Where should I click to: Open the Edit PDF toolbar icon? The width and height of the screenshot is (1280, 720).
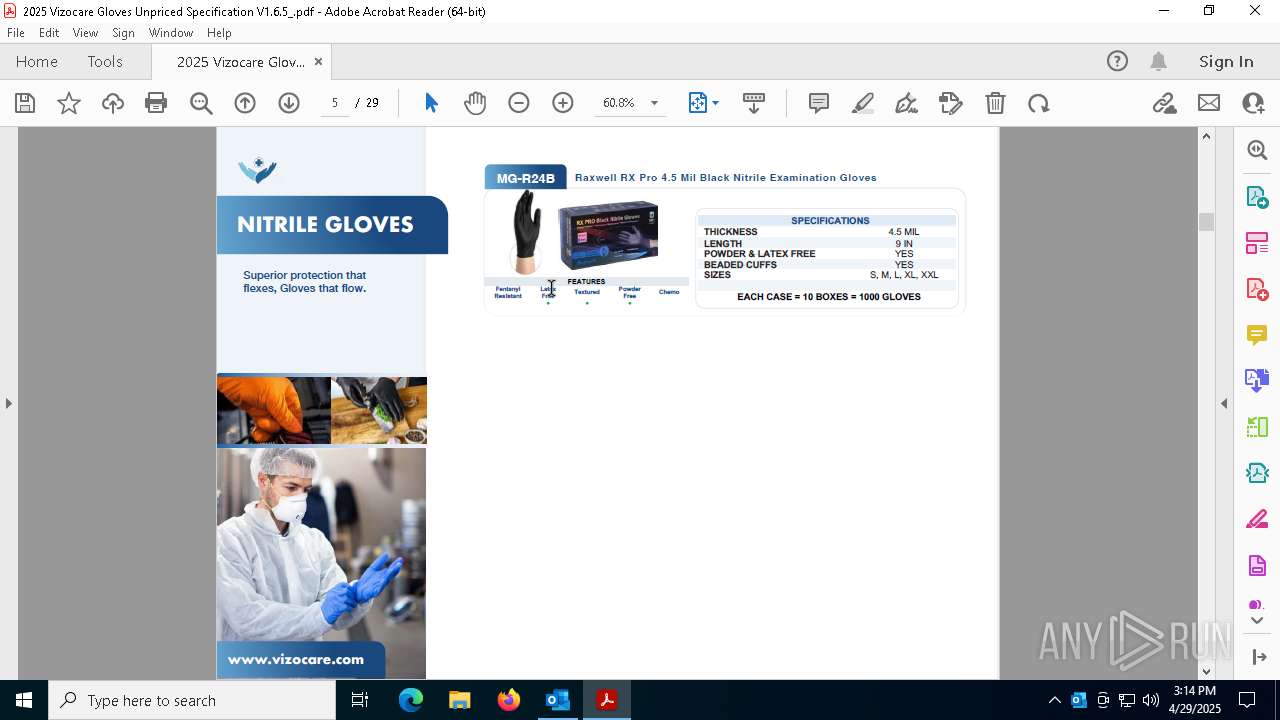(x=951, y=103)
